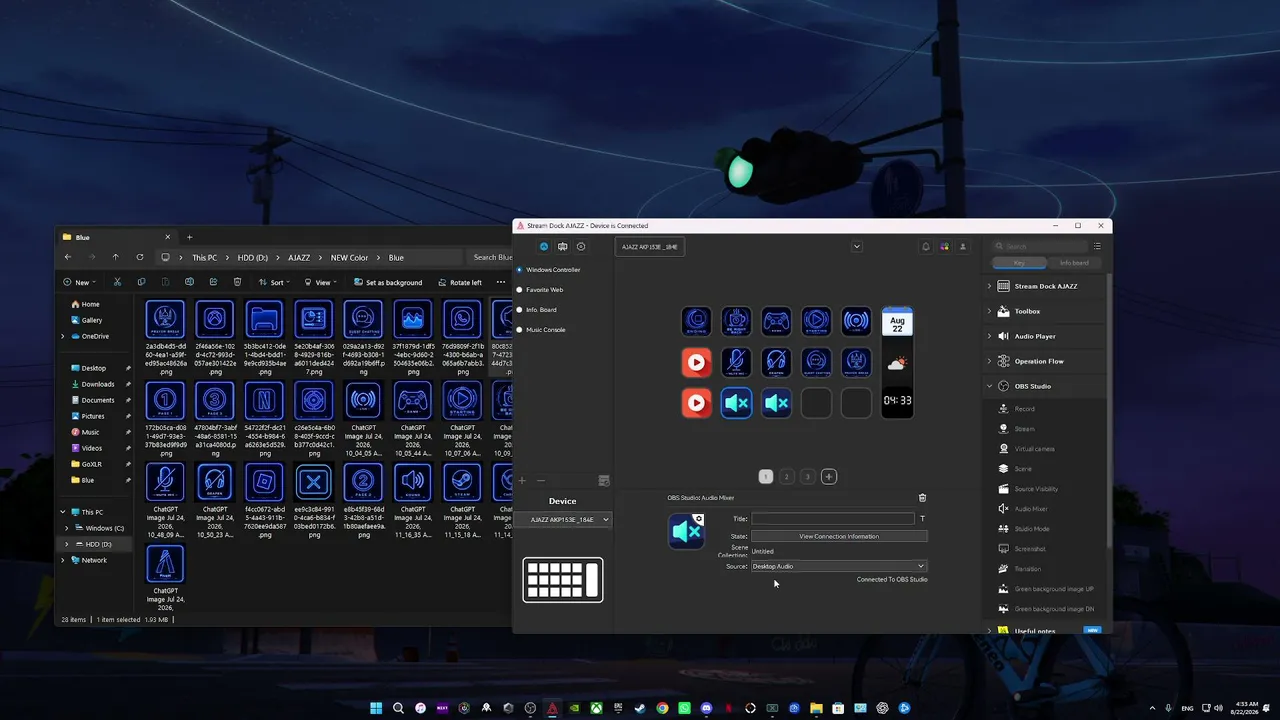Click the New button in File Explorer
Image resolution: width=1280 pixels, height=720 pixels.
pyautogui.click(x=80, y=282)
